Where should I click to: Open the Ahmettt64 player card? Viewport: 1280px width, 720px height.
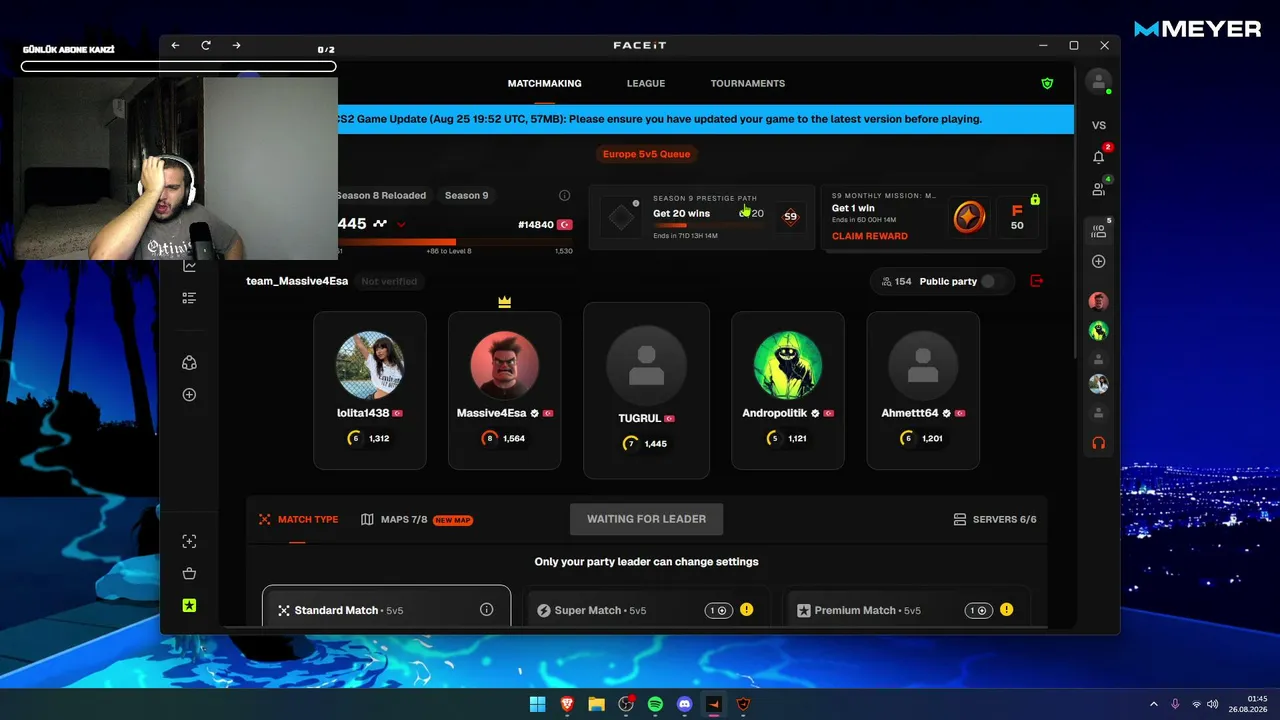923,390
